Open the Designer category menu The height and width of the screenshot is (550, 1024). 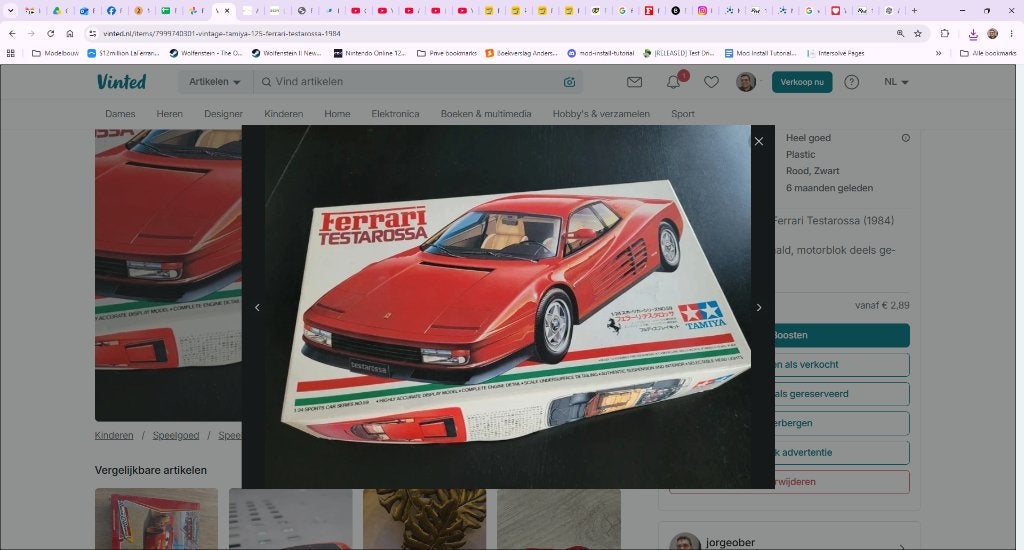coord(223,114)
